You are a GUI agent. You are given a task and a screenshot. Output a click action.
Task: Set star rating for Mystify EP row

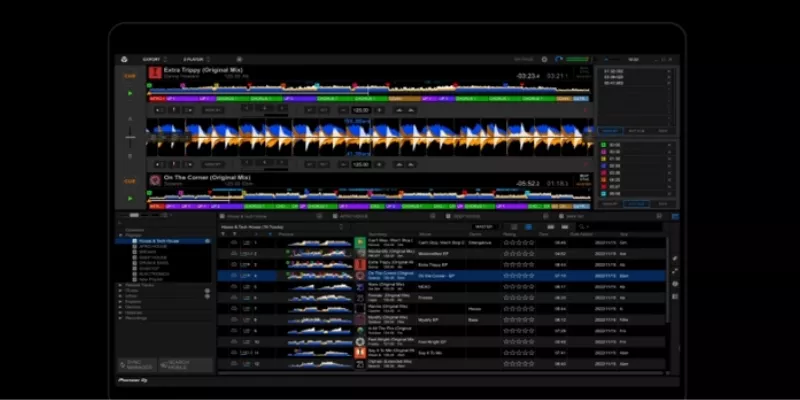point(518,320)
